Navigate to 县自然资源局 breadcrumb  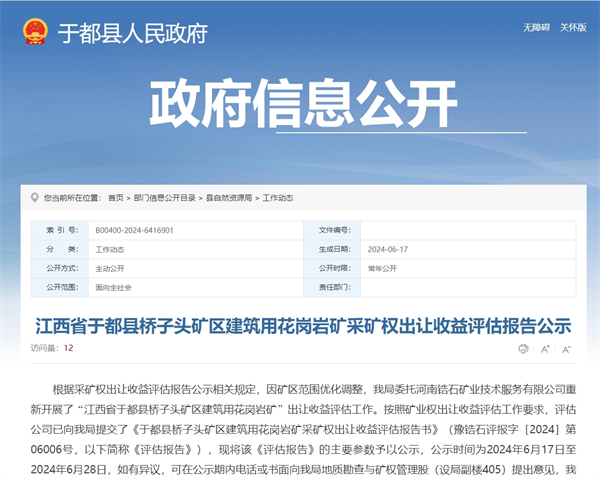click(x=229, y=198)
